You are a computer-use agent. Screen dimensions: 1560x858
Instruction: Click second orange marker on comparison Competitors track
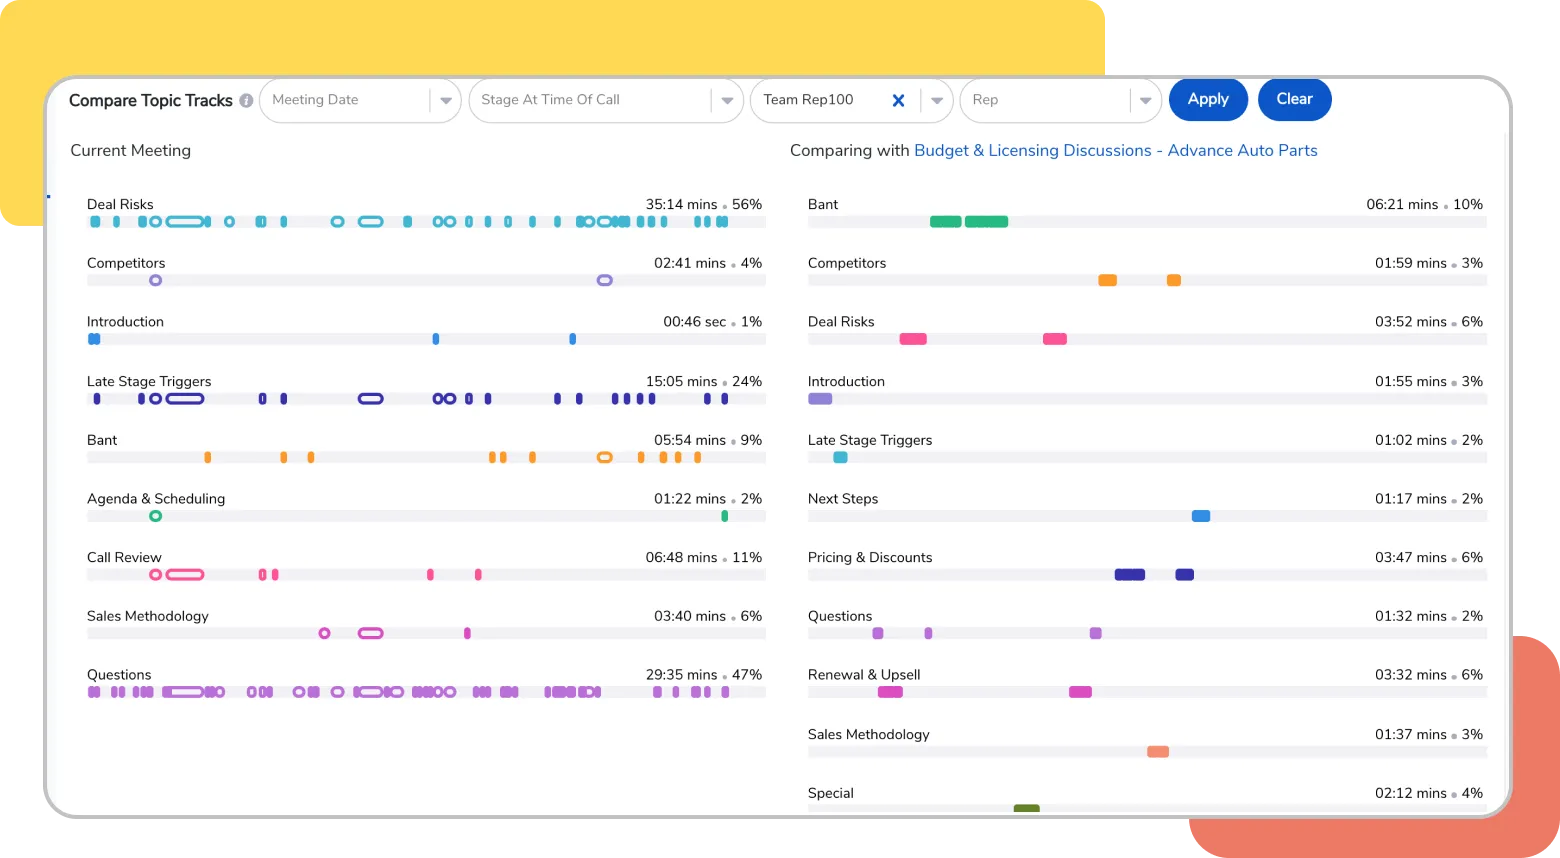(1174, 280)
